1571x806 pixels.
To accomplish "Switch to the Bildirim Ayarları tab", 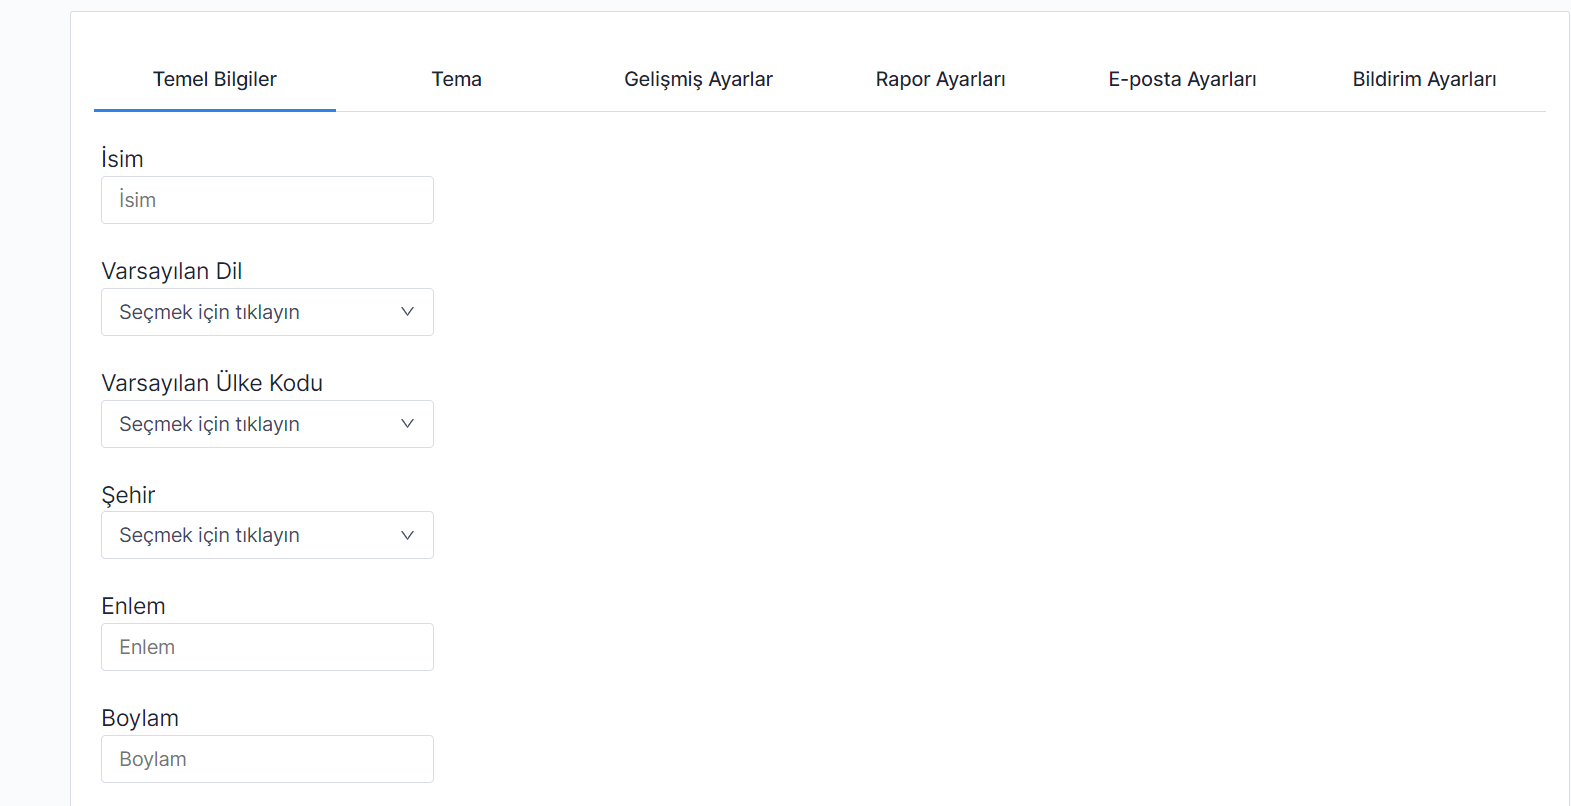I will (1424, 79).
